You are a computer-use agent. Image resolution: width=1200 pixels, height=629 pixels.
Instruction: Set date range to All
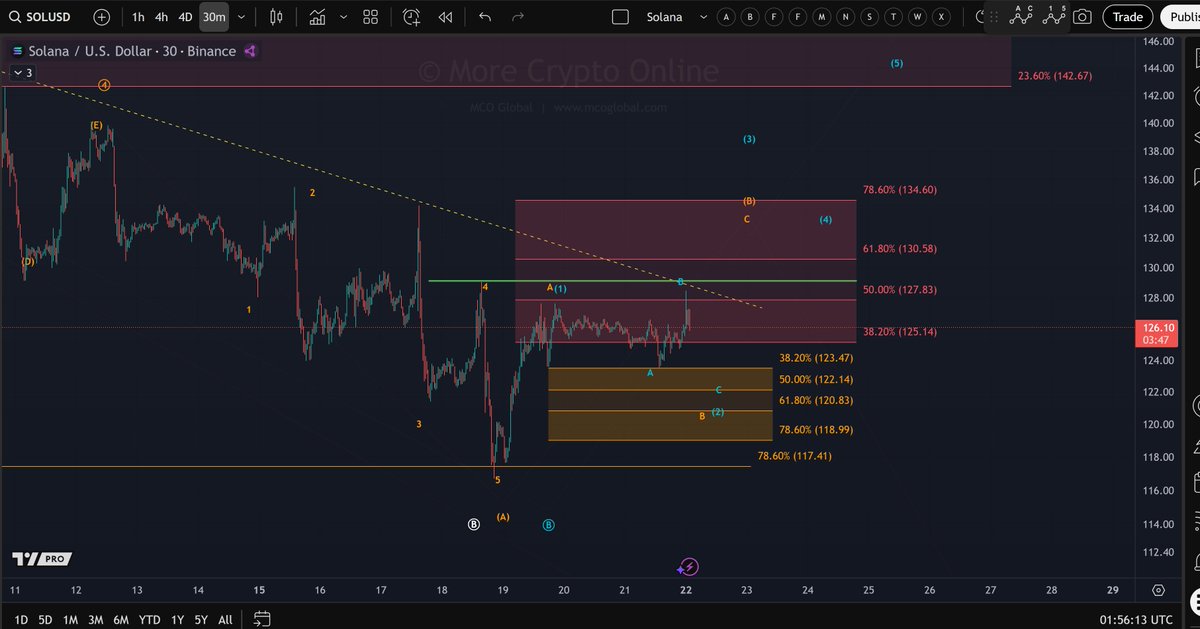click(225, 620)
